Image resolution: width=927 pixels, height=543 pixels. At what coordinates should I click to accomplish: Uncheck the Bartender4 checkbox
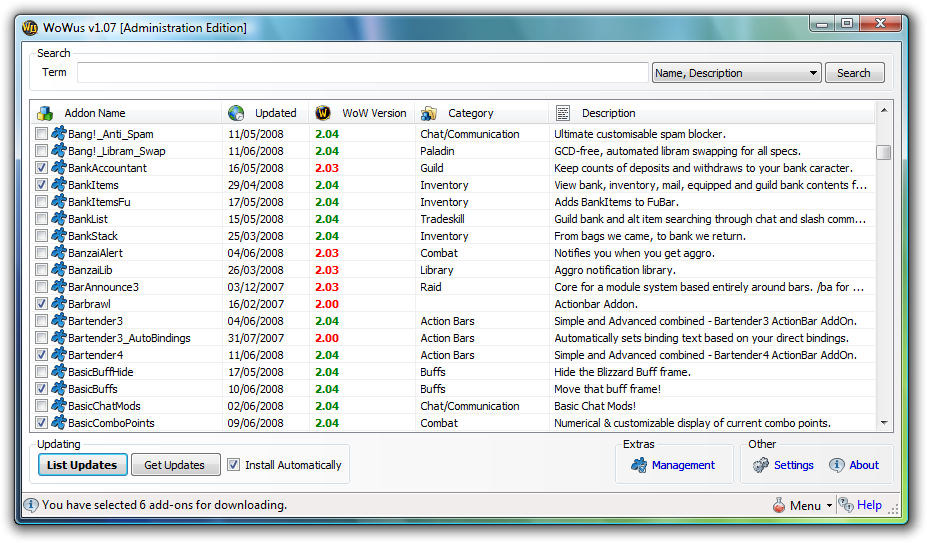pos(41,355)
